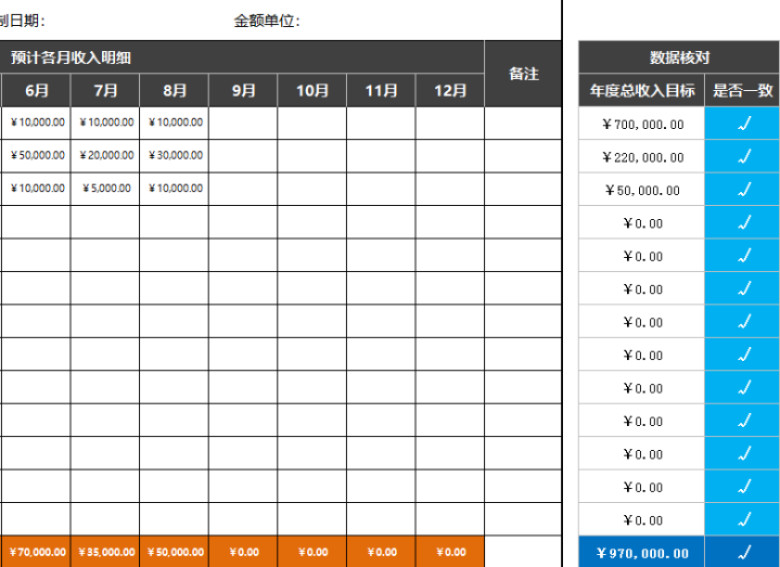
Task: Select the 预计各月收入明细 header cell
Action: point(242,57)
